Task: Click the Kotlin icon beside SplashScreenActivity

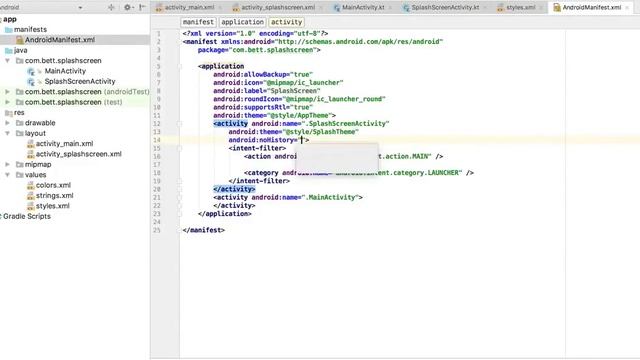Action: 31,82
